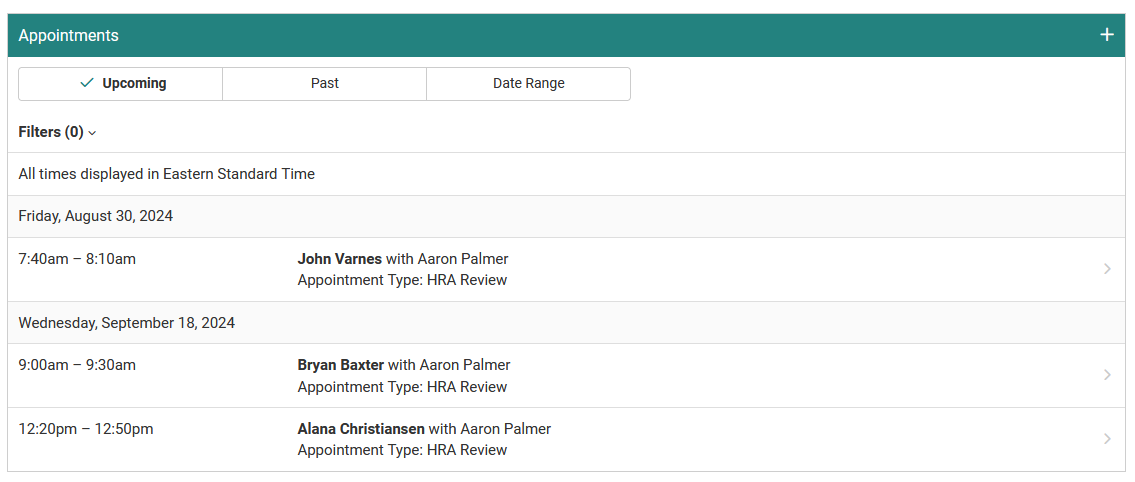Click the 7:40am – 8:10am time slot

pyautogui.click(x=77, y=259)
